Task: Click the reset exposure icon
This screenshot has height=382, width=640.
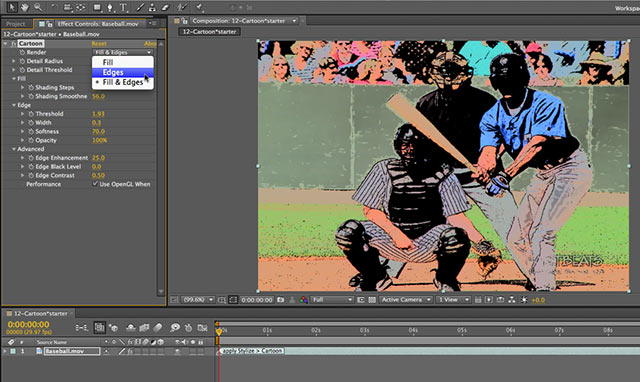Action: (x=524, y=300)
